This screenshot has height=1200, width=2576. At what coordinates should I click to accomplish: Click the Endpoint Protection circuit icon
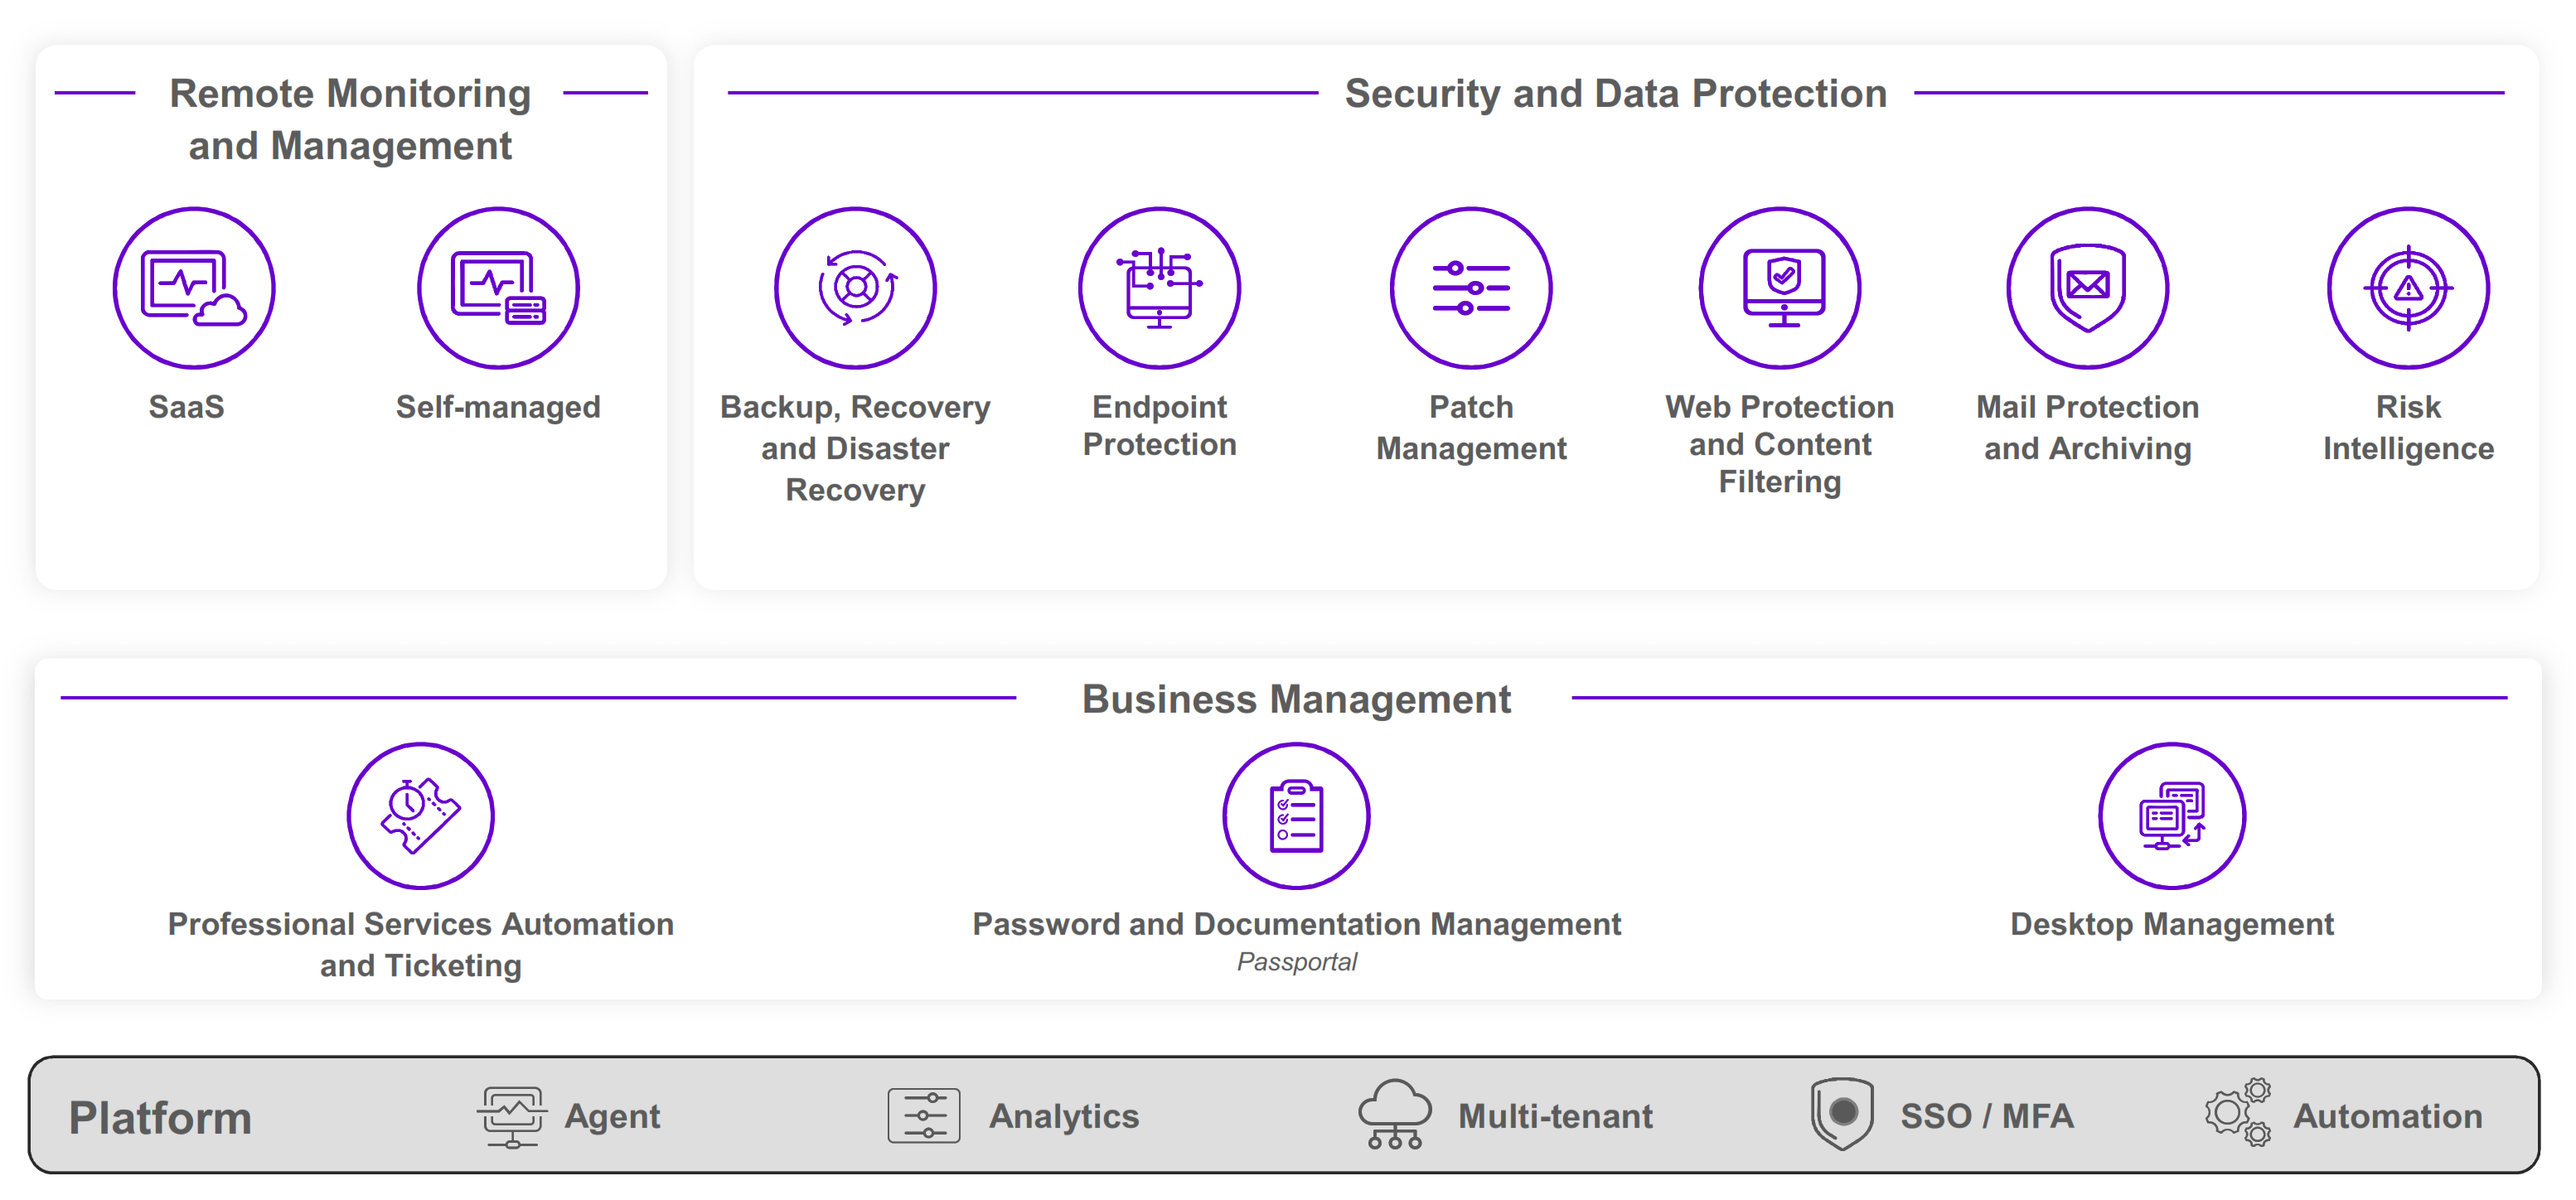click(1159, 288)
